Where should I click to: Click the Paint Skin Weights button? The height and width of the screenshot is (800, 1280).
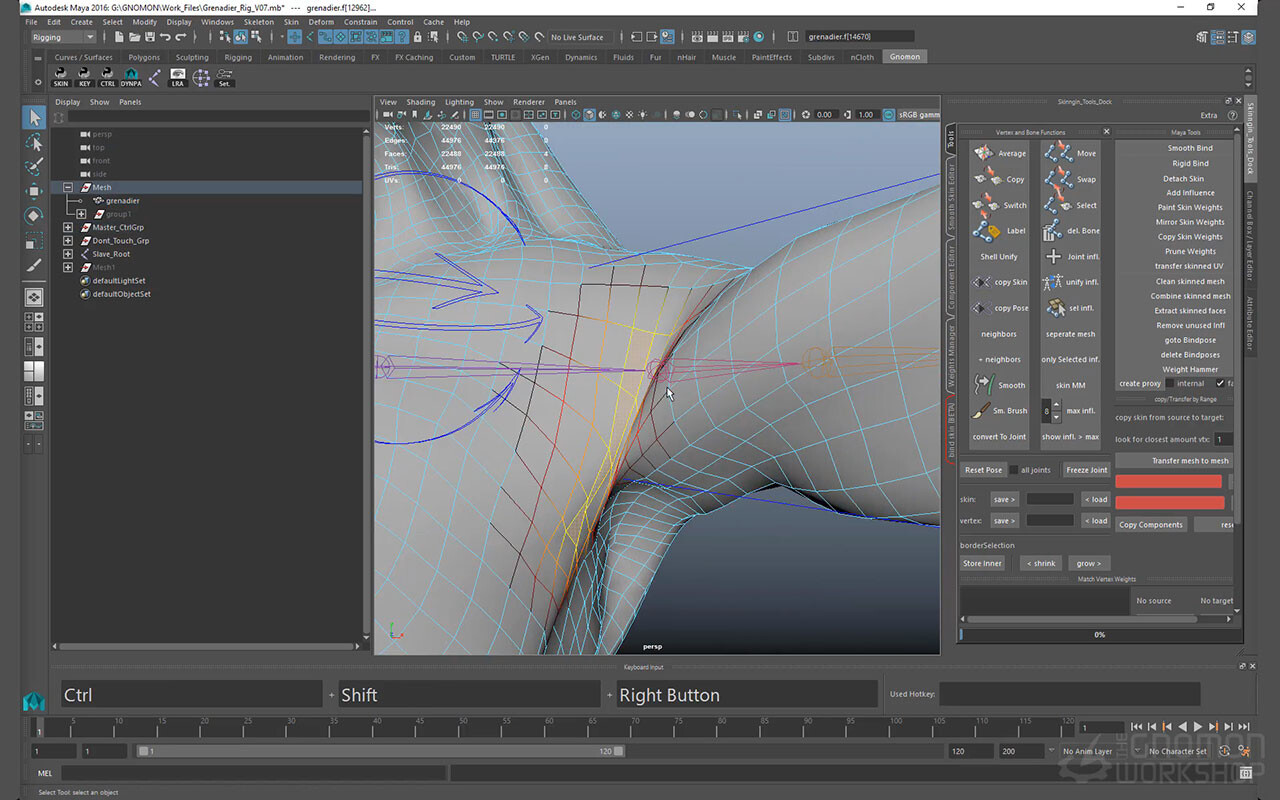(x=1189, y=207)
